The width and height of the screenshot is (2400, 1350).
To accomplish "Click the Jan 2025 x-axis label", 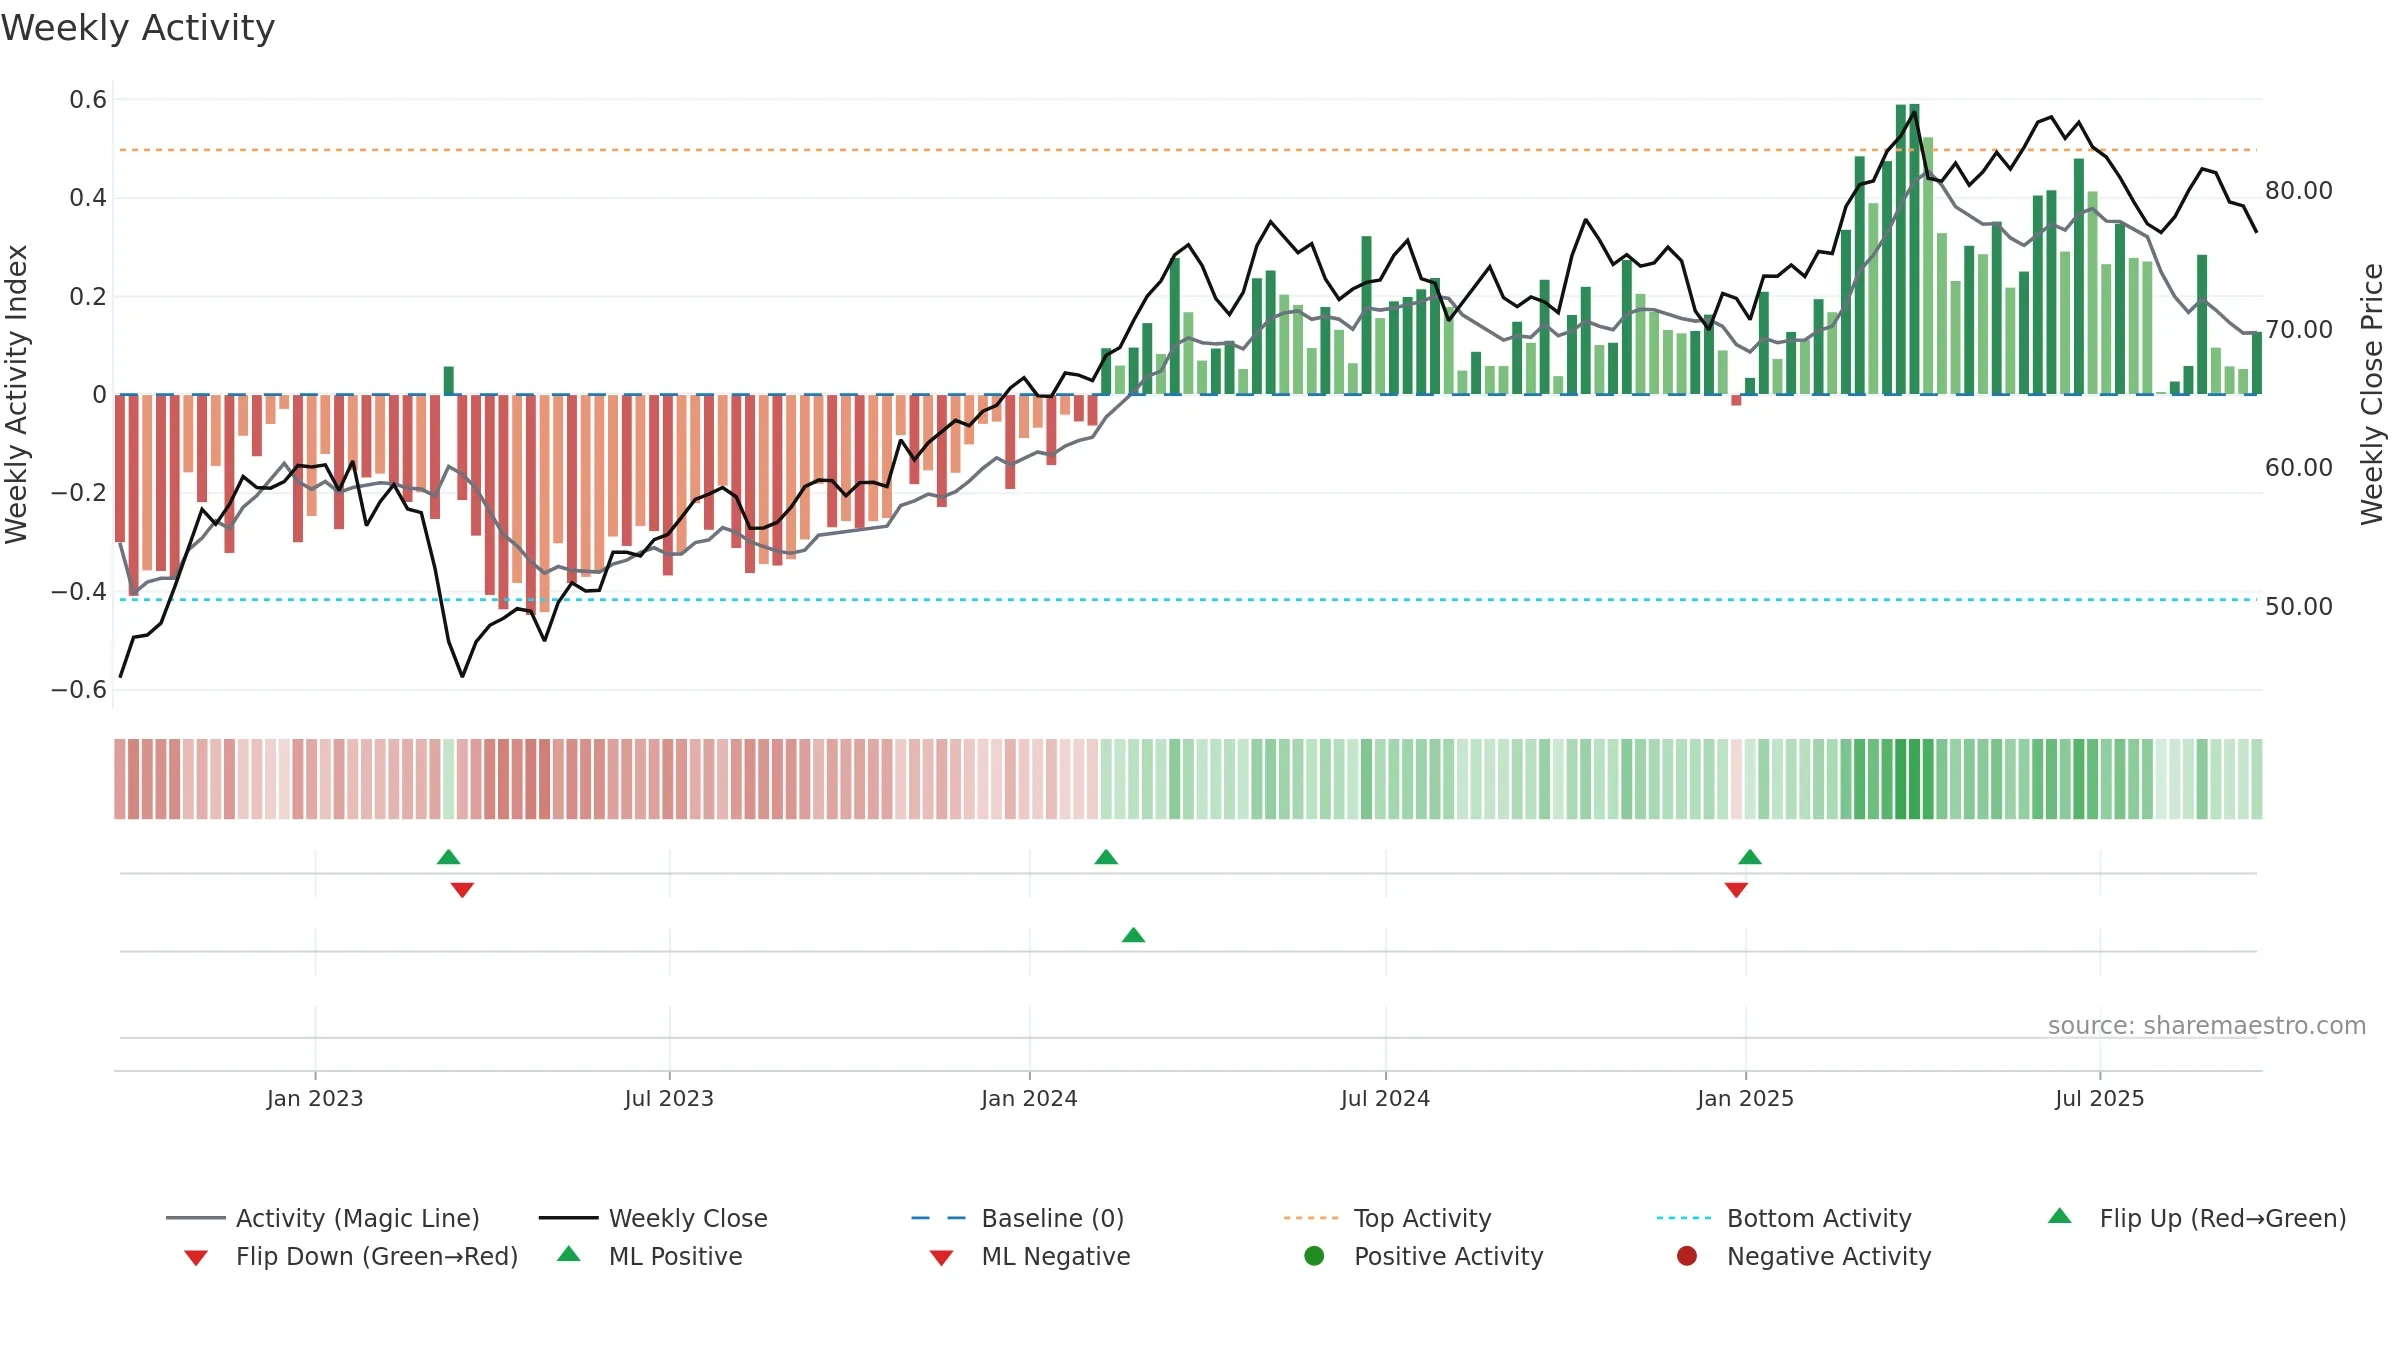I will pos(1745,1098).
